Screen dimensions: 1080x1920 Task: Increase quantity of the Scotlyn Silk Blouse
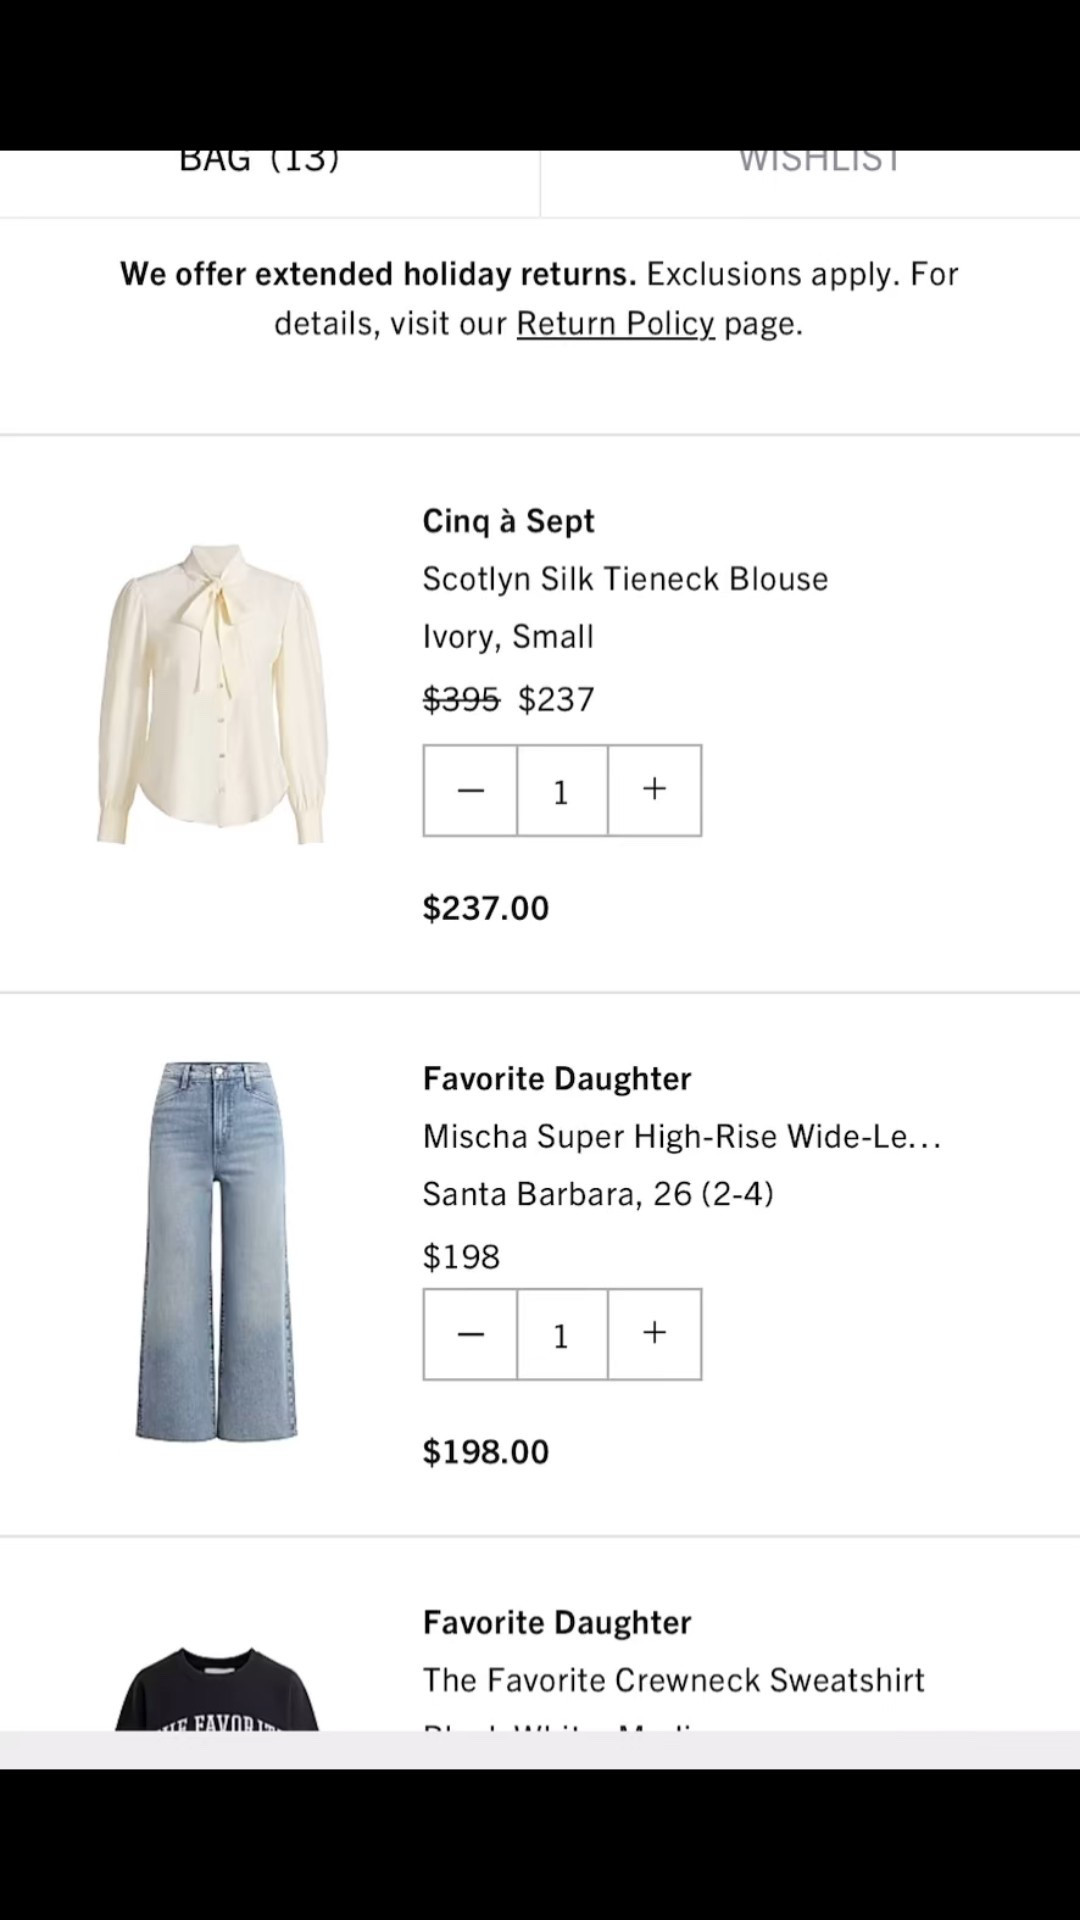[655, 790]
